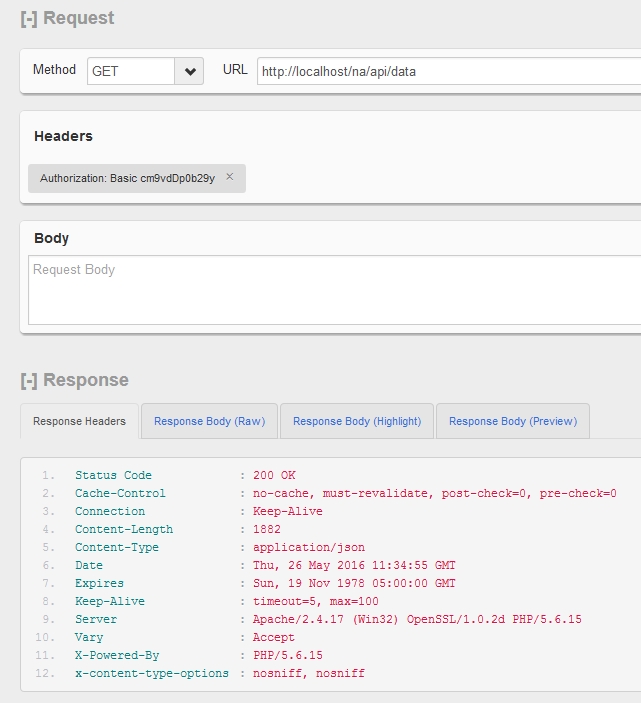
Task: Click the no-cache, must-revalidate value
Action: 434,493
